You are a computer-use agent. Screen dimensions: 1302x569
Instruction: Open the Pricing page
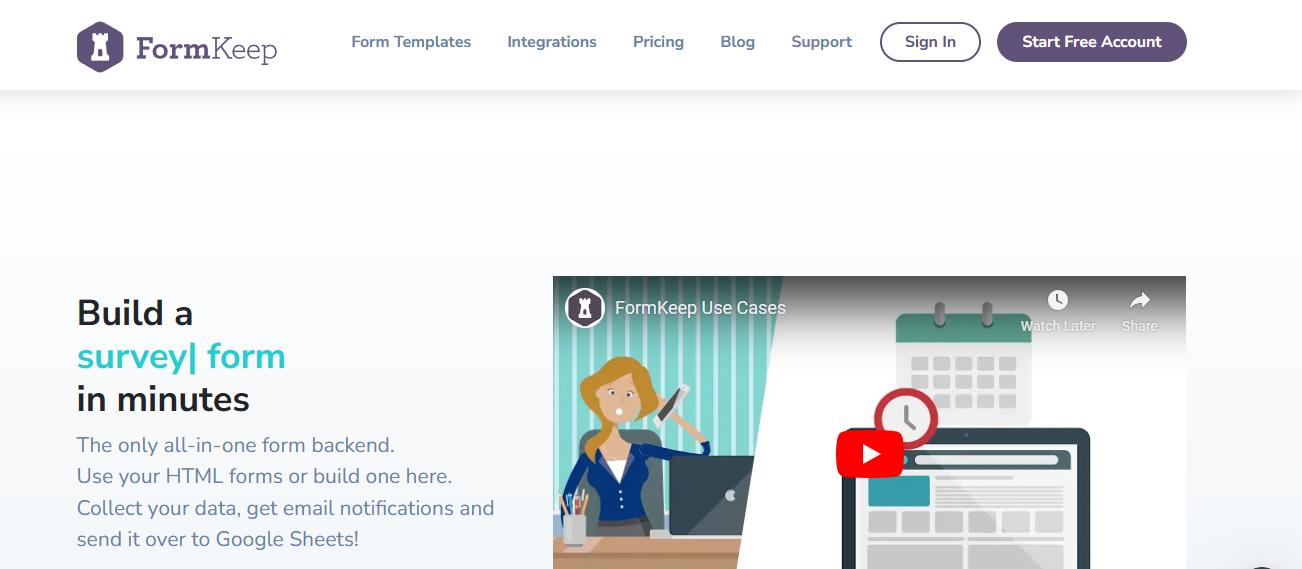point(658,42)
